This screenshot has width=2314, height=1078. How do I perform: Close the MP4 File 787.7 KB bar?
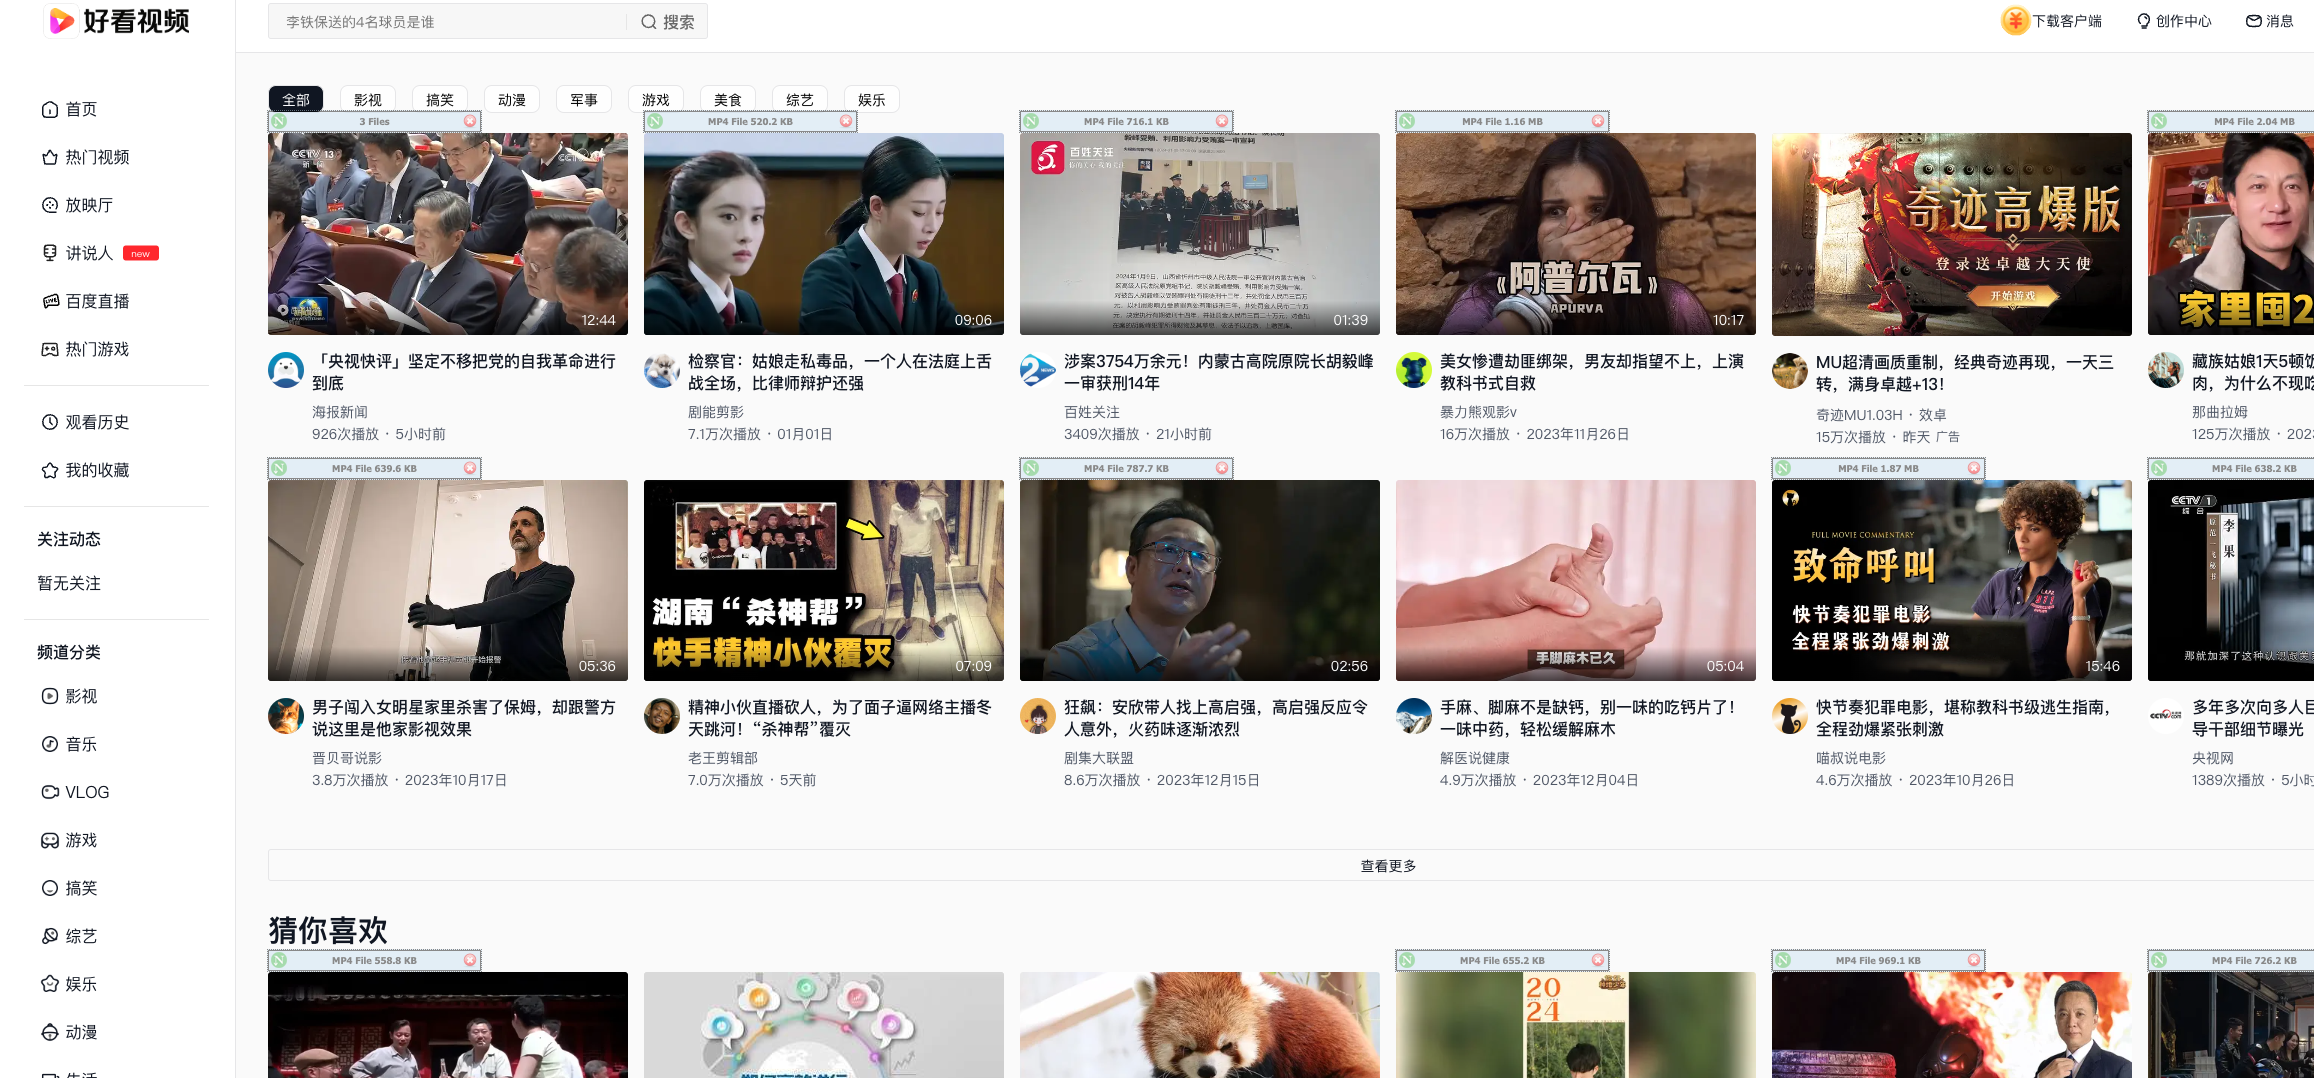click(1222, 468)
